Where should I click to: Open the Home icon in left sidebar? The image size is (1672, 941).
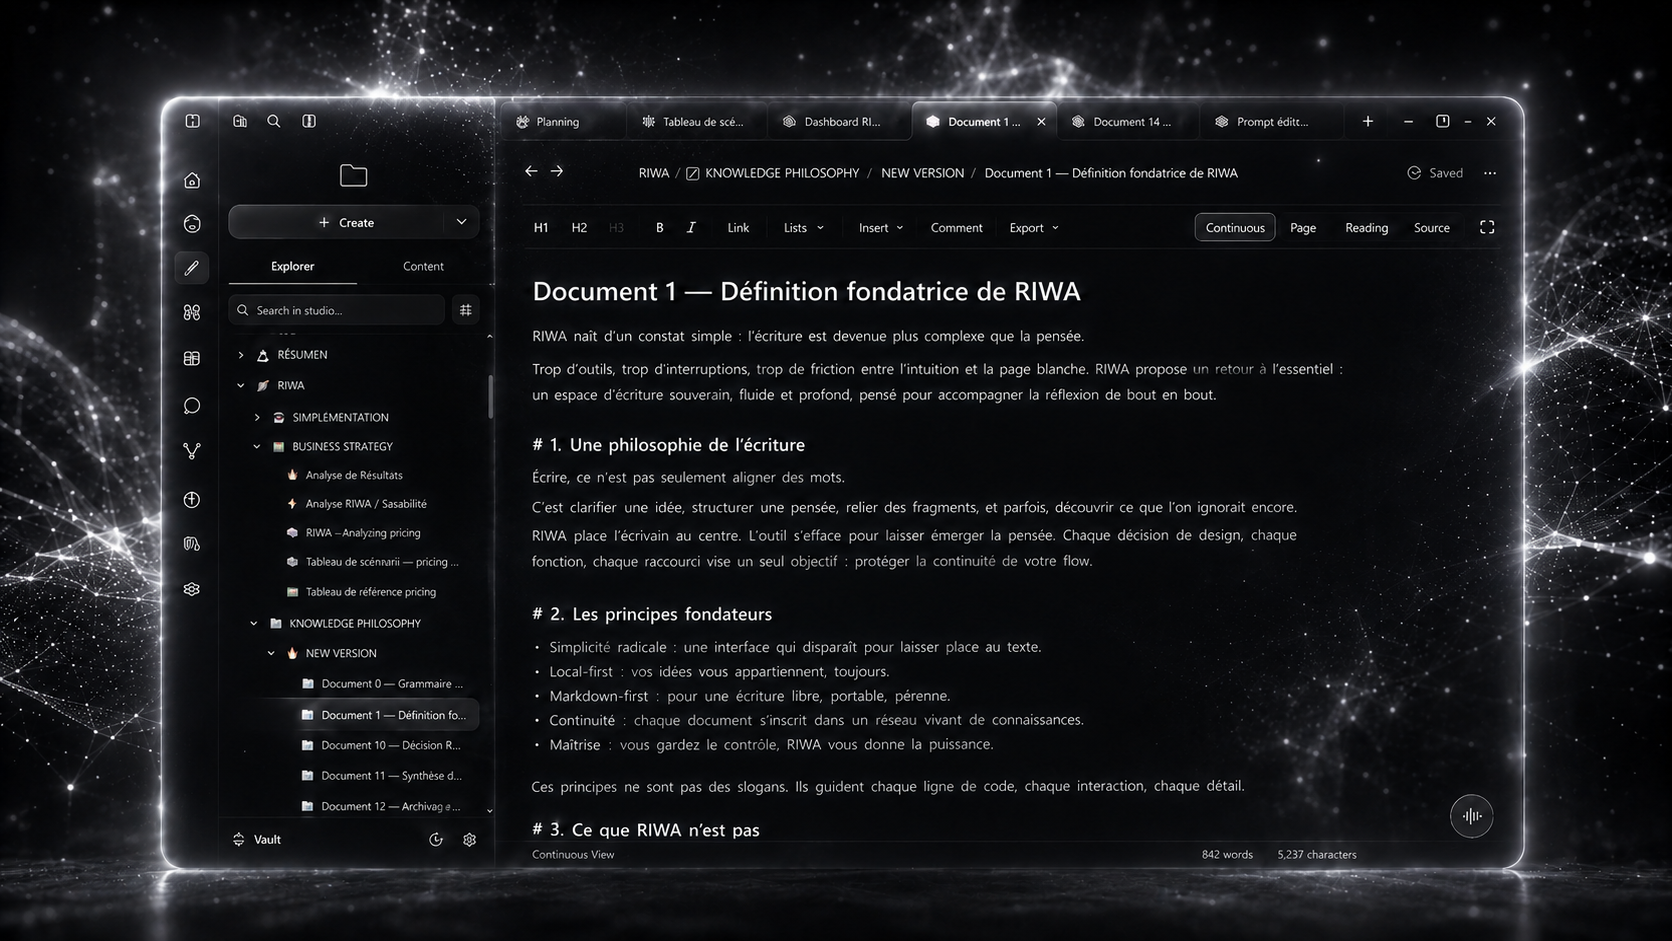192,180
